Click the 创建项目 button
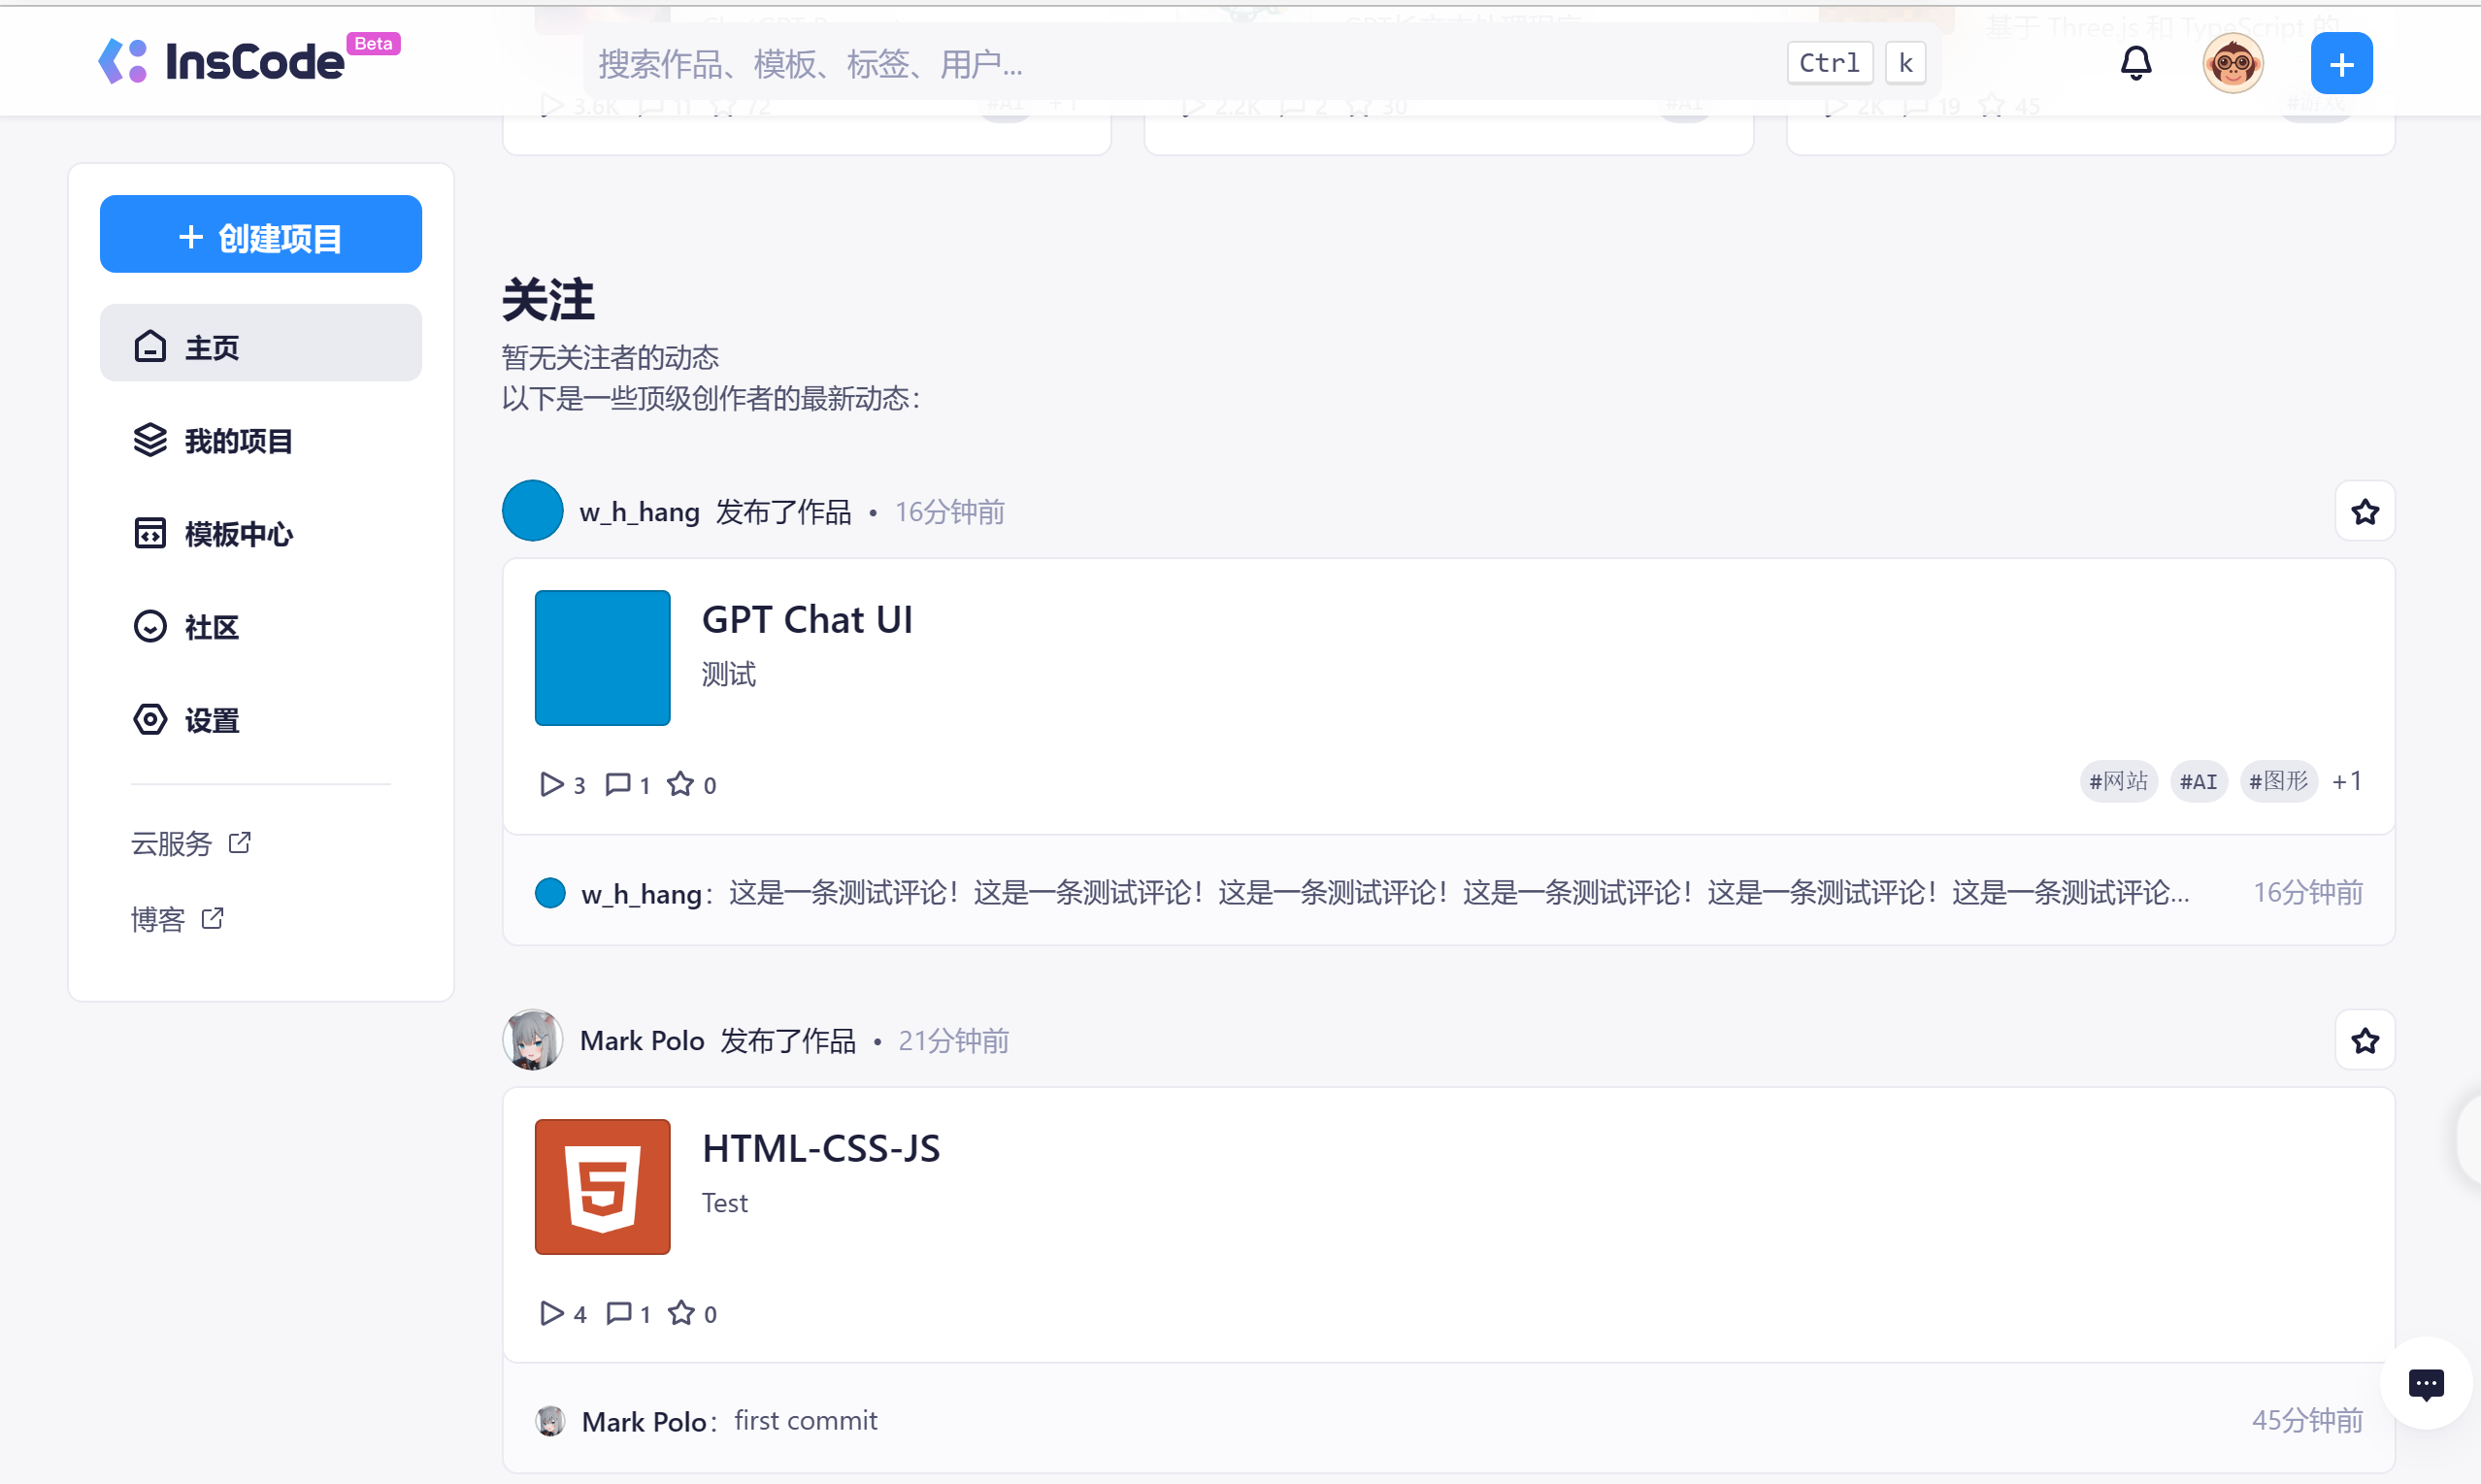This screenshot has width=2481, height=1484. 260,236
